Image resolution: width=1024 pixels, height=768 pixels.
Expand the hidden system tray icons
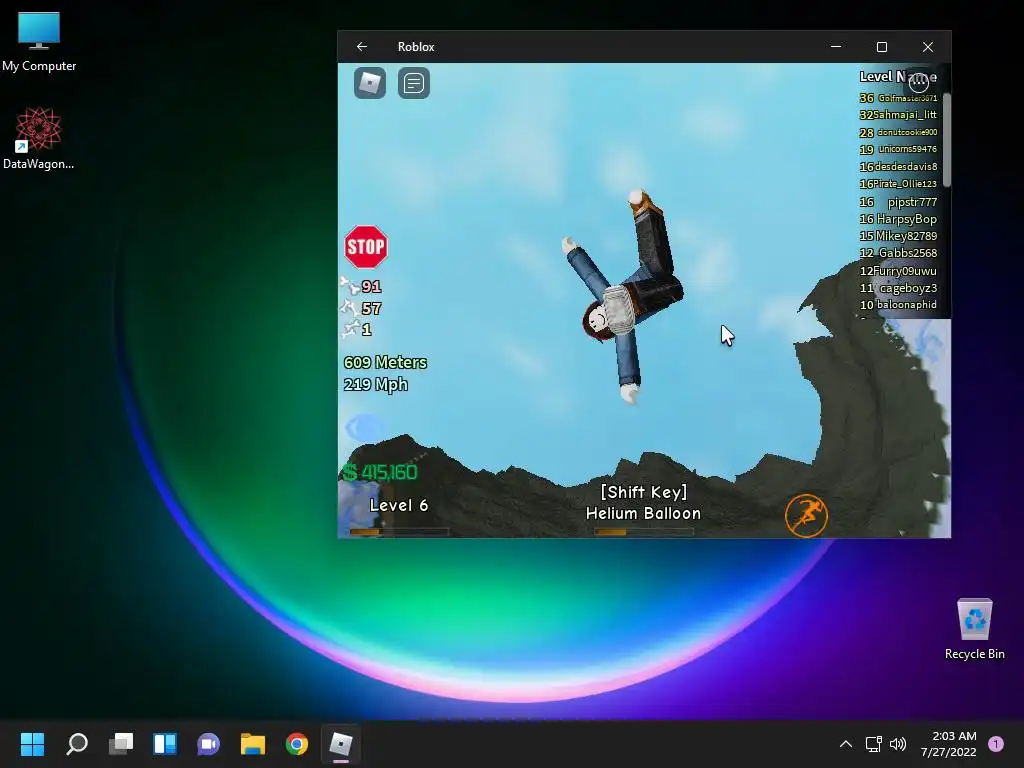(x=846, y=744)
